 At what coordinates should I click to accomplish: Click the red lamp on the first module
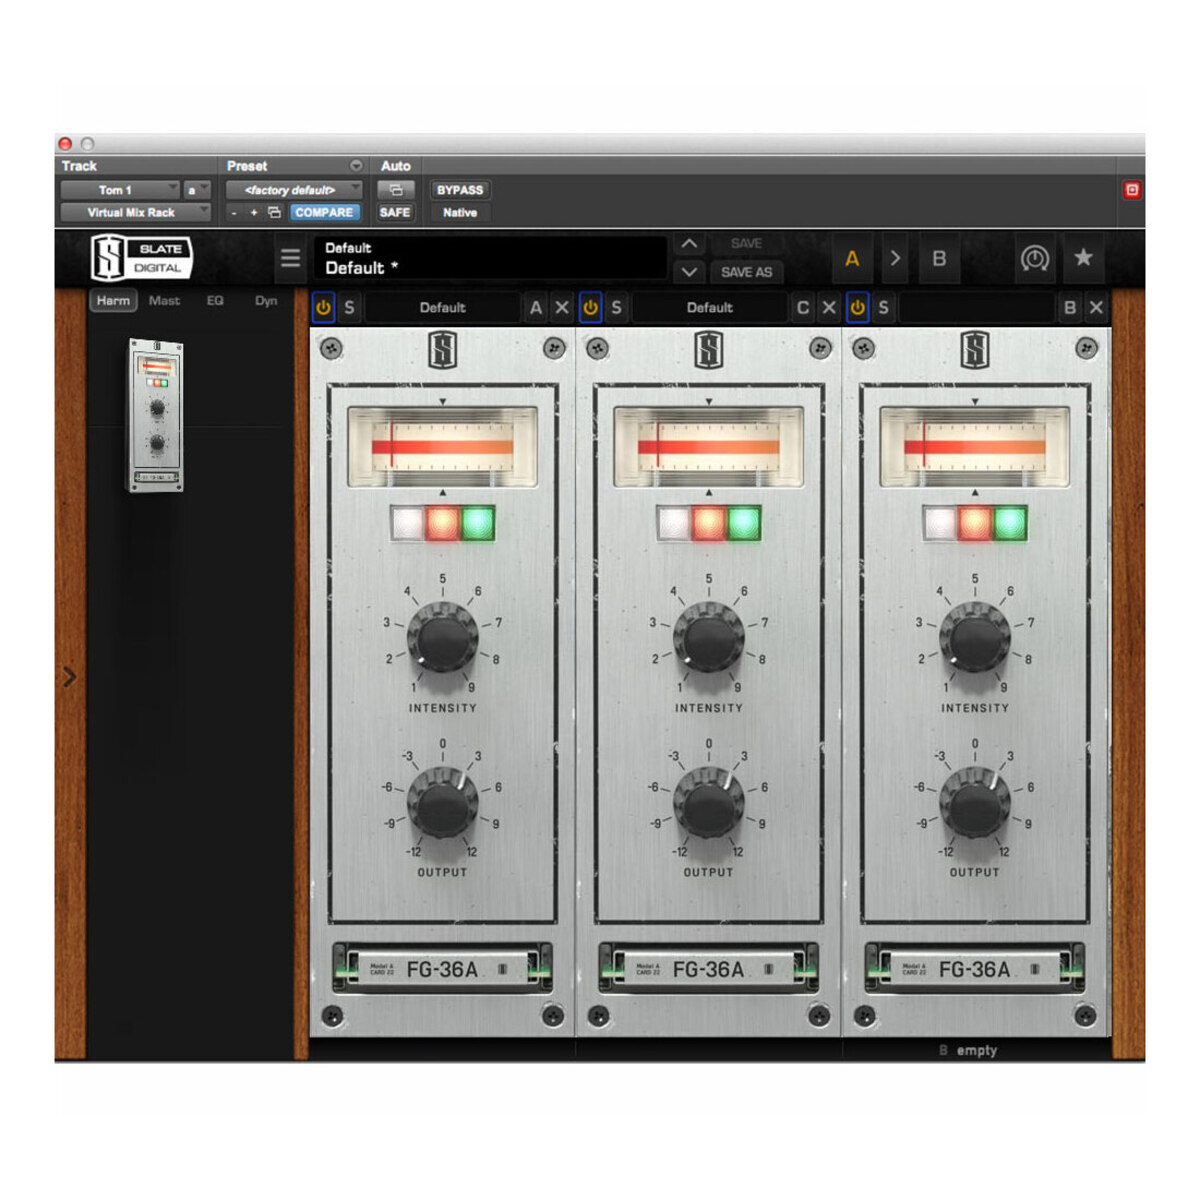[443, 523]
